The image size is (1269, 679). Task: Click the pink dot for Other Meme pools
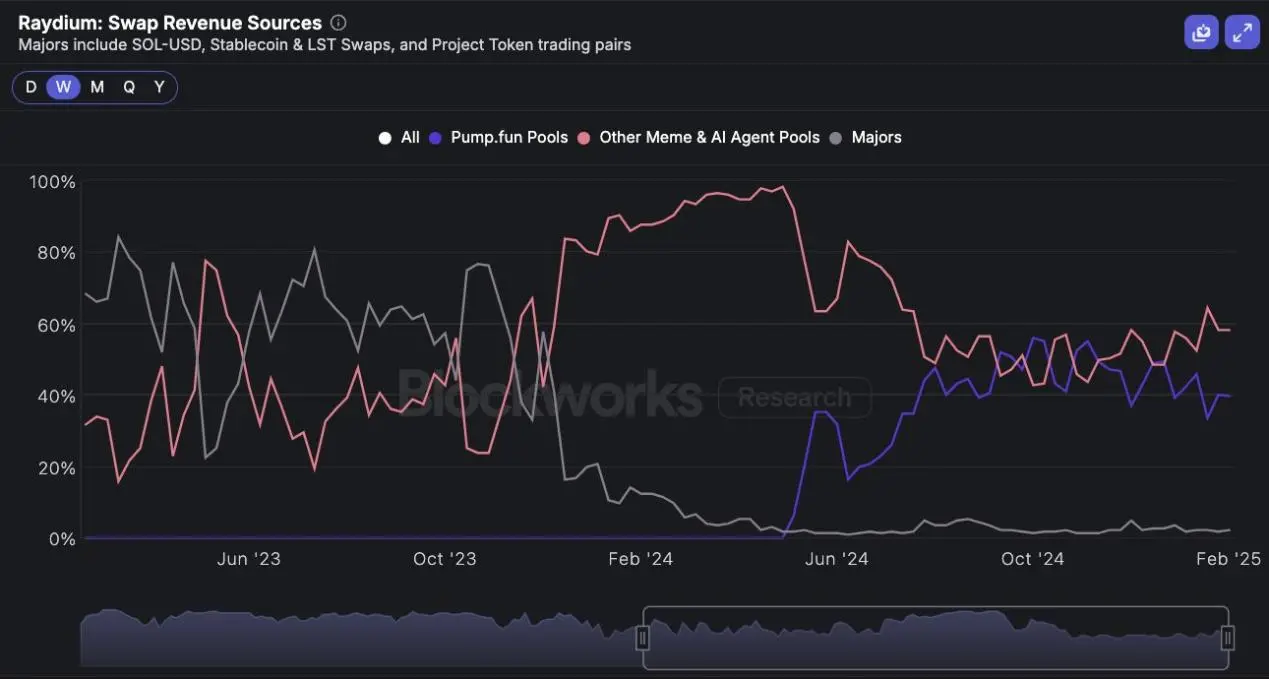click(583, 137)
